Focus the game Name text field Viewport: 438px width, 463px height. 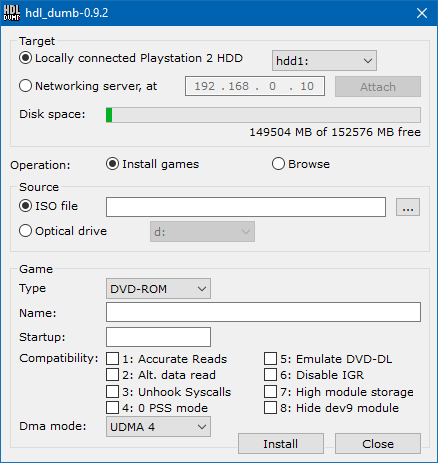(263, 312)
